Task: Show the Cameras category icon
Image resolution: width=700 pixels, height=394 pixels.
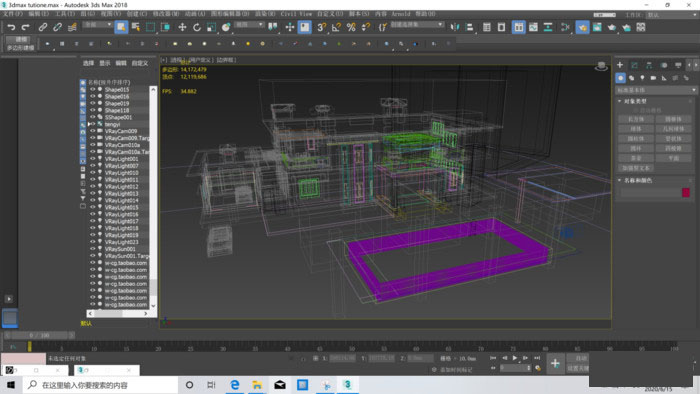Action: coord(653,78)
